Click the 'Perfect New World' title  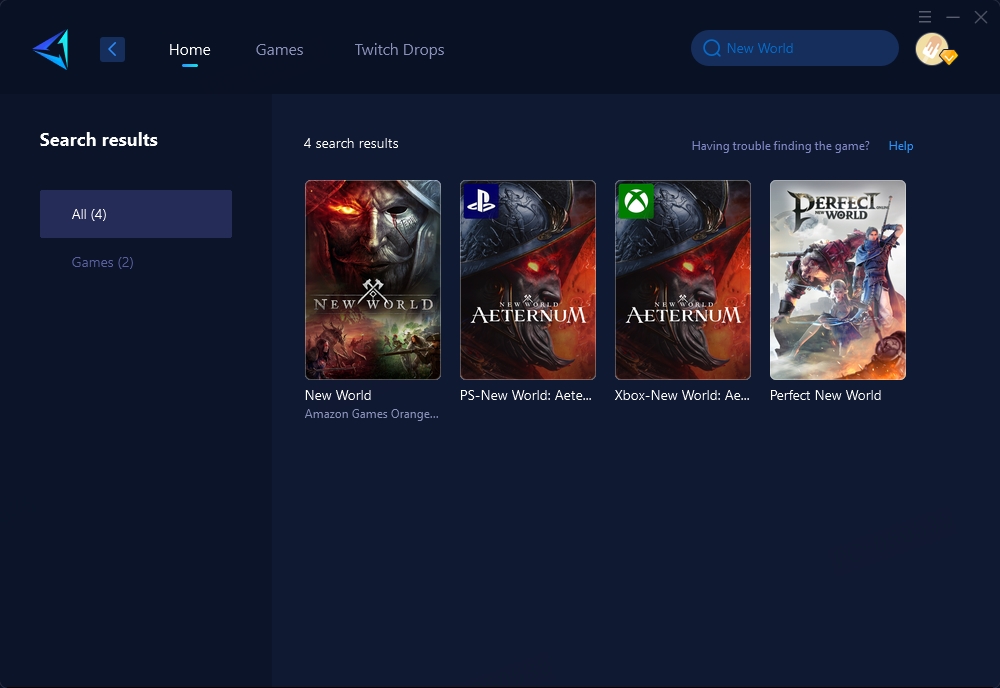825,395
